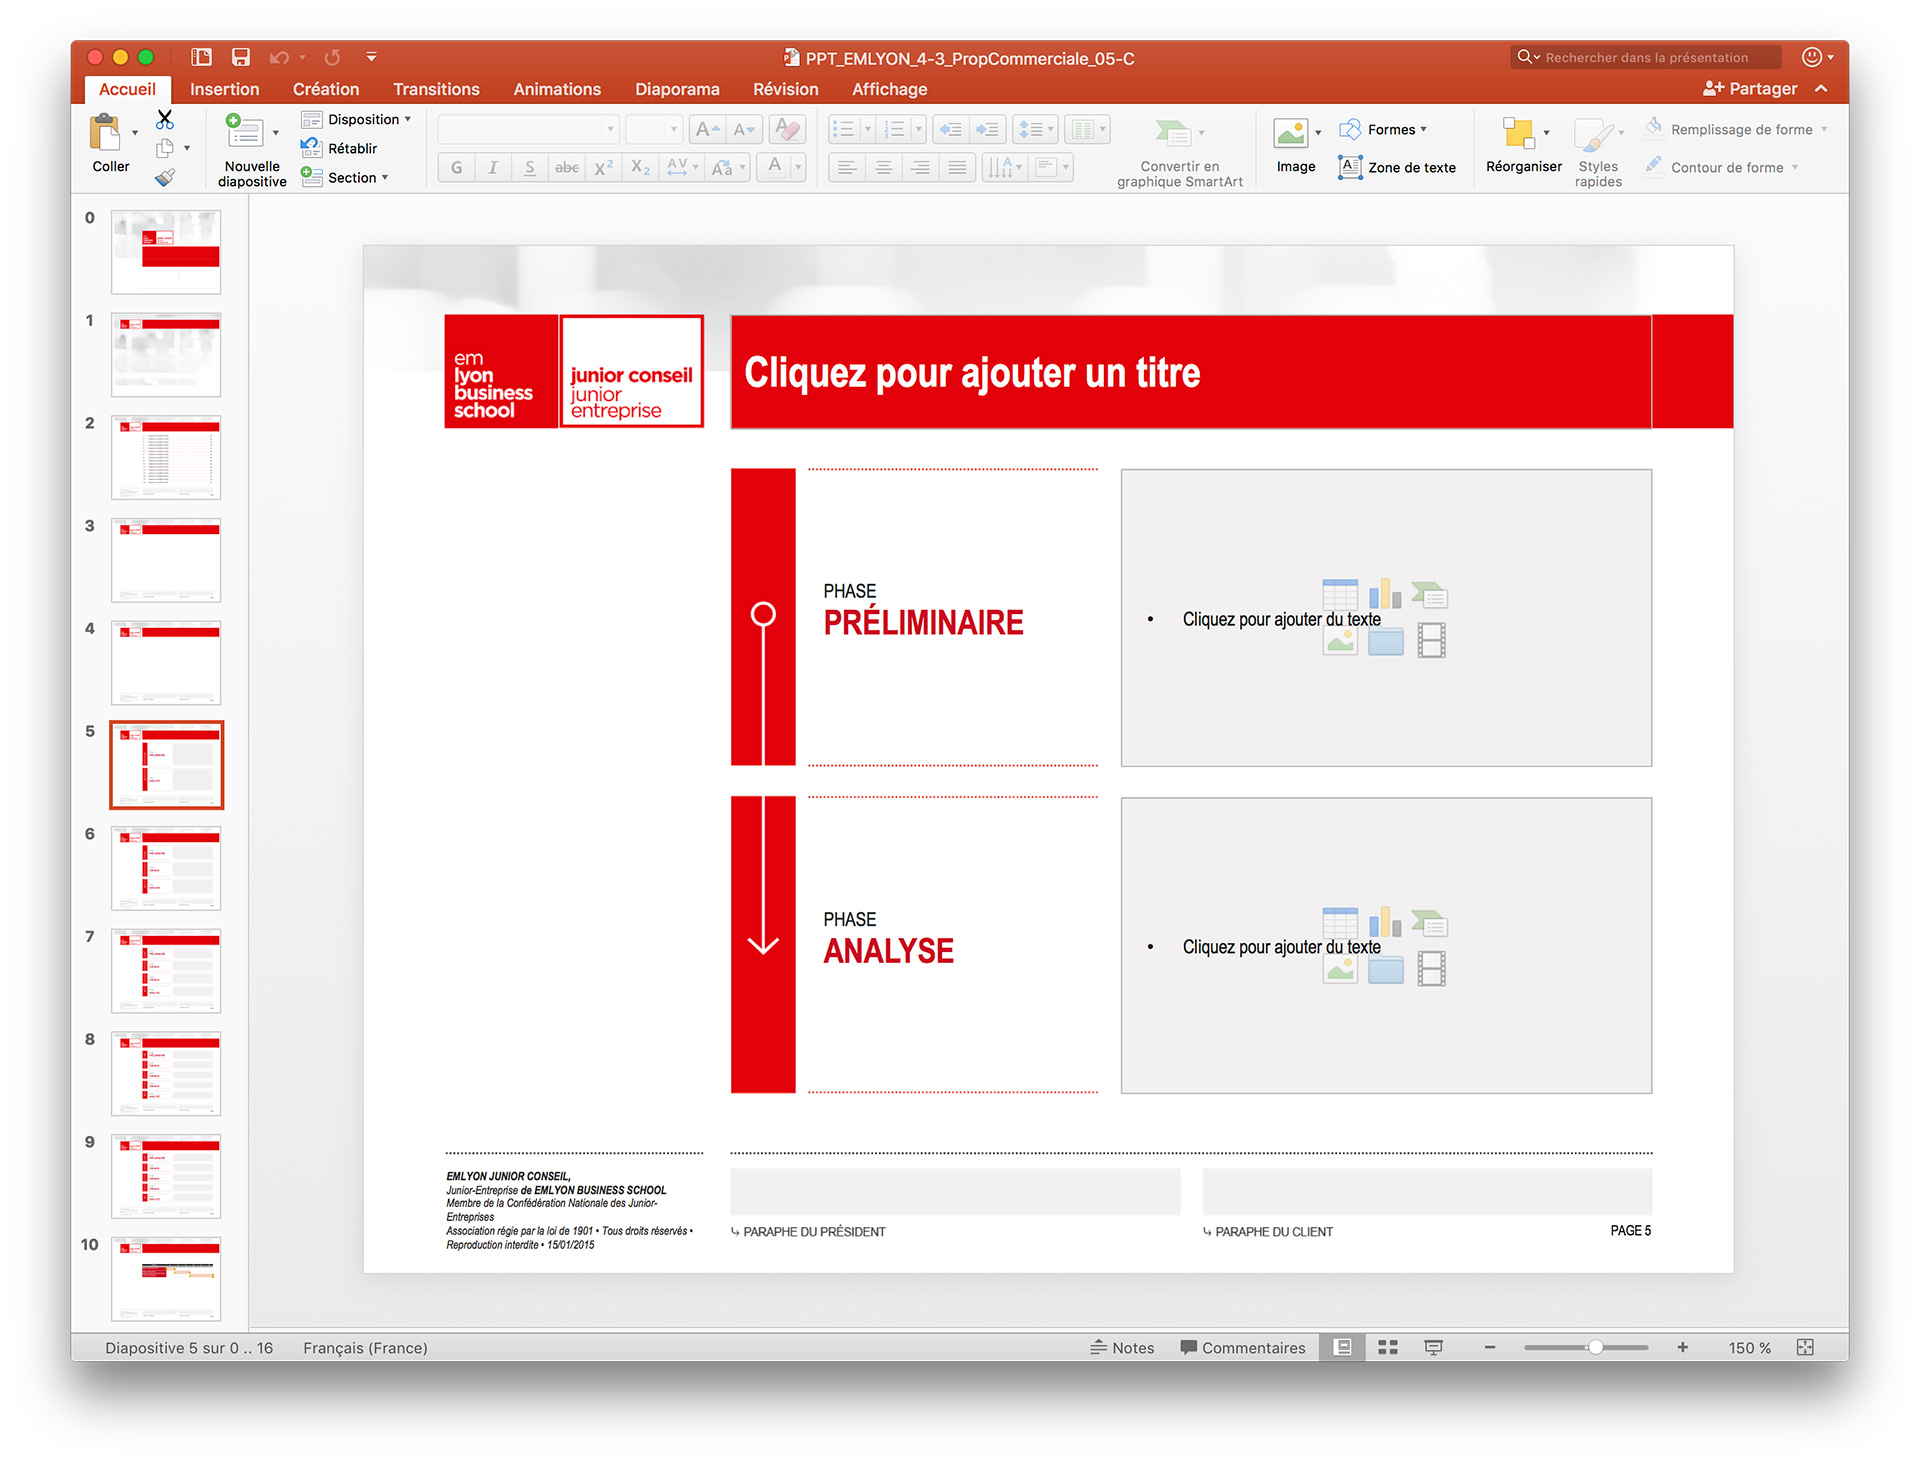Click the Image insert icon
The image size is (1920, 1463).
coord(1290,132)
